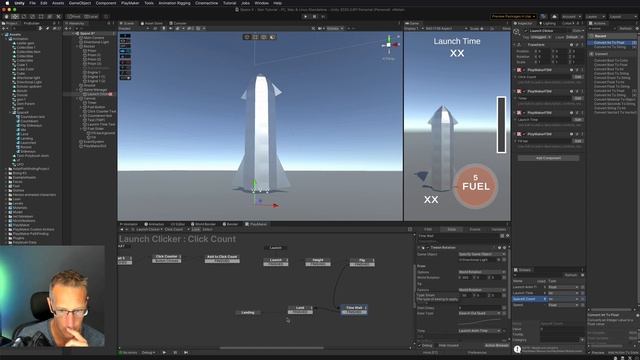Select the Move tool in toolbar

(15, 17)
